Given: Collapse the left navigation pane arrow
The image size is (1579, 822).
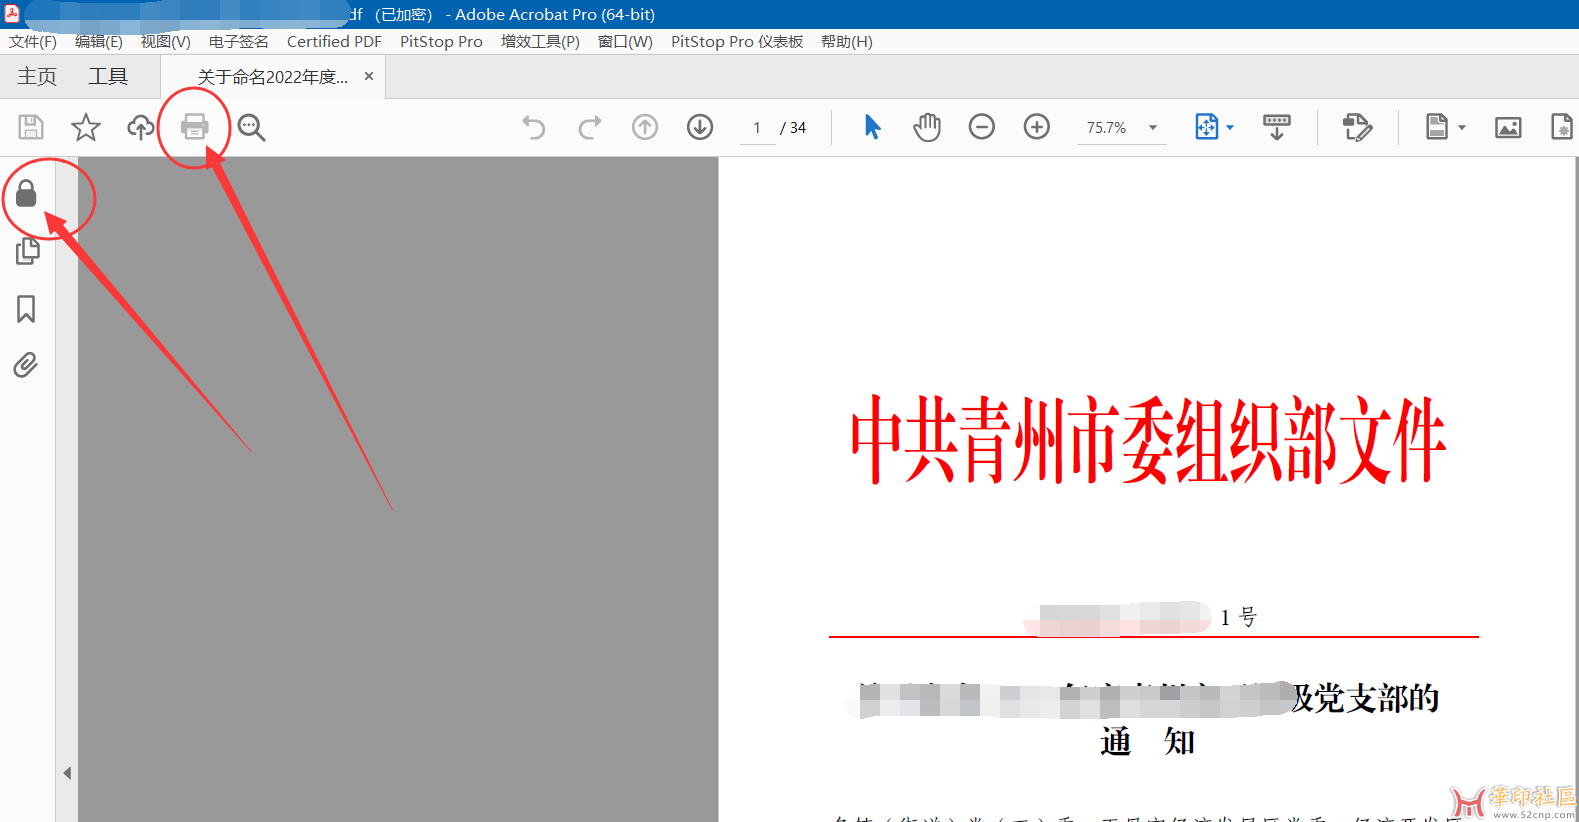Looking at the screenshot, I should 67,773.
